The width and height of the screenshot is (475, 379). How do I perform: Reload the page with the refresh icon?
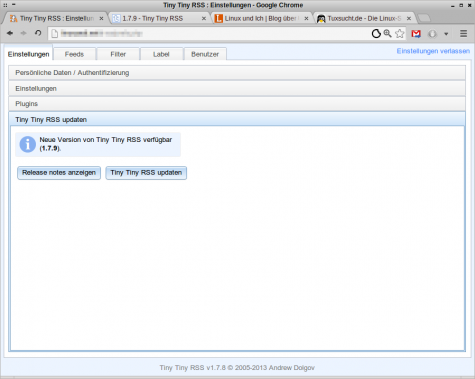38,33
